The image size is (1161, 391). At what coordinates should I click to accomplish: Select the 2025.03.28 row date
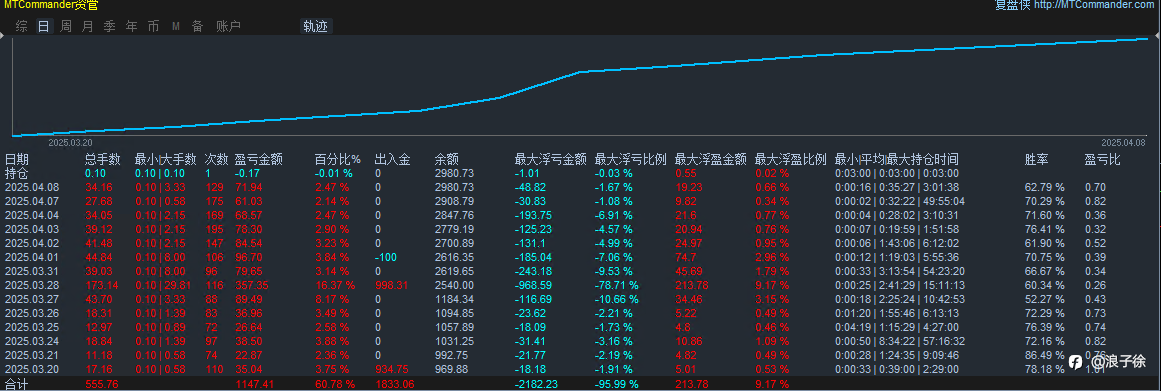pos(32,284)
